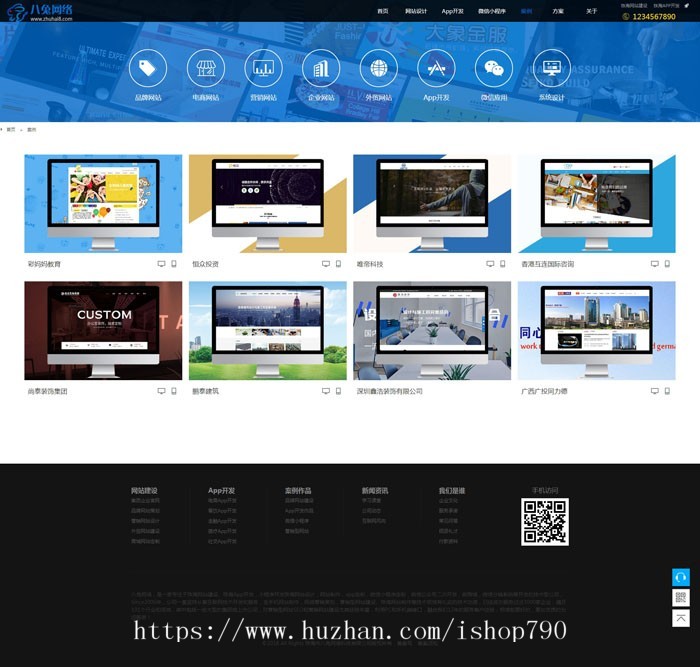
Task: Open the 电商网站 storefront icon category
Action: pyautogui.click(x=205, y=68)
